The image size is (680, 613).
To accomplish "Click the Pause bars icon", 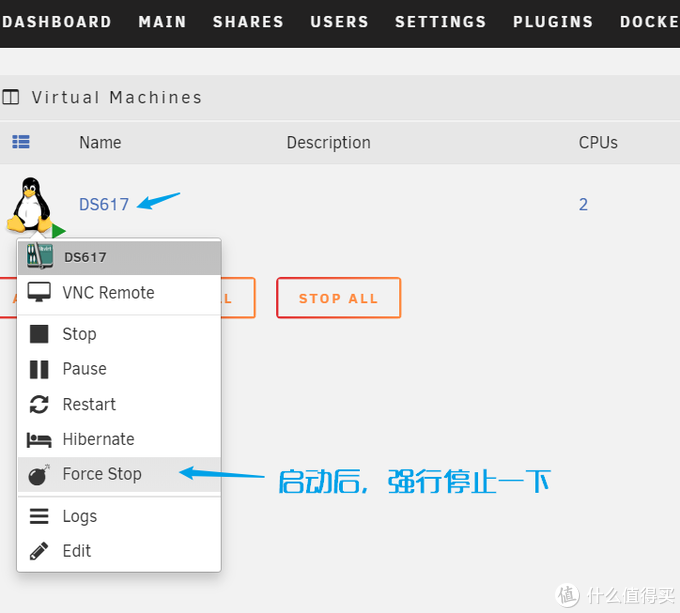I will coord(39,370).
